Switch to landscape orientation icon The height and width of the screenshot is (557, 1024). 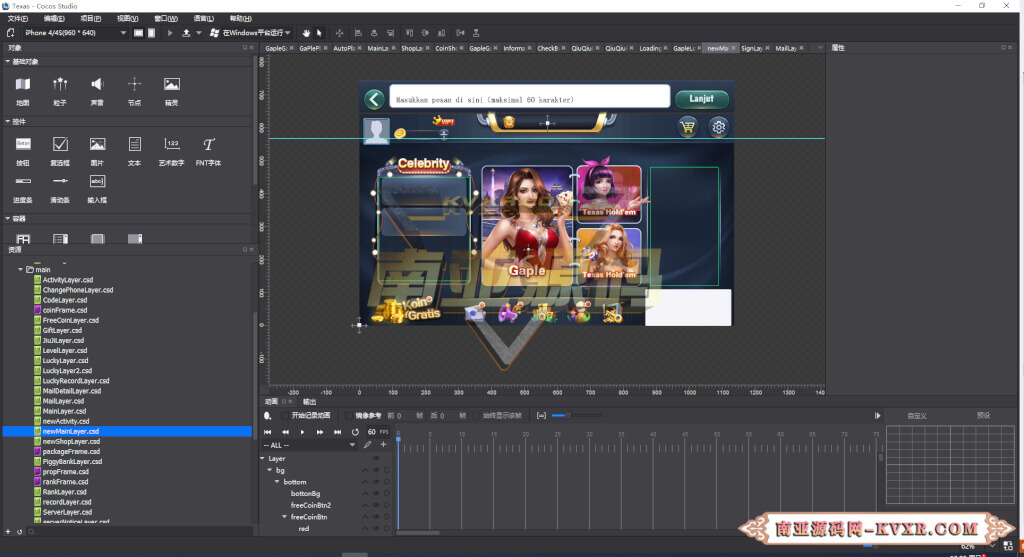(138, 33)
